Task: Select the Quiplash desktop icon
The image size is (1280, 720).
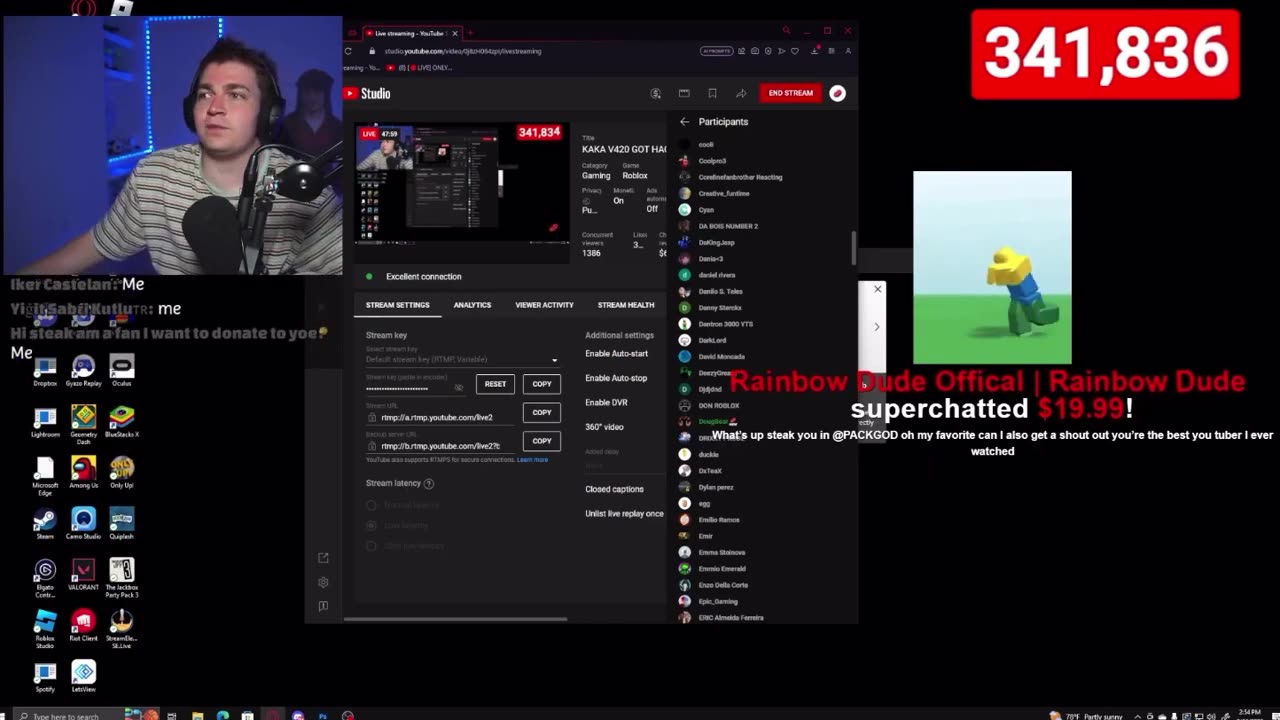Action: pyautogui.click(x=122, y=522)
